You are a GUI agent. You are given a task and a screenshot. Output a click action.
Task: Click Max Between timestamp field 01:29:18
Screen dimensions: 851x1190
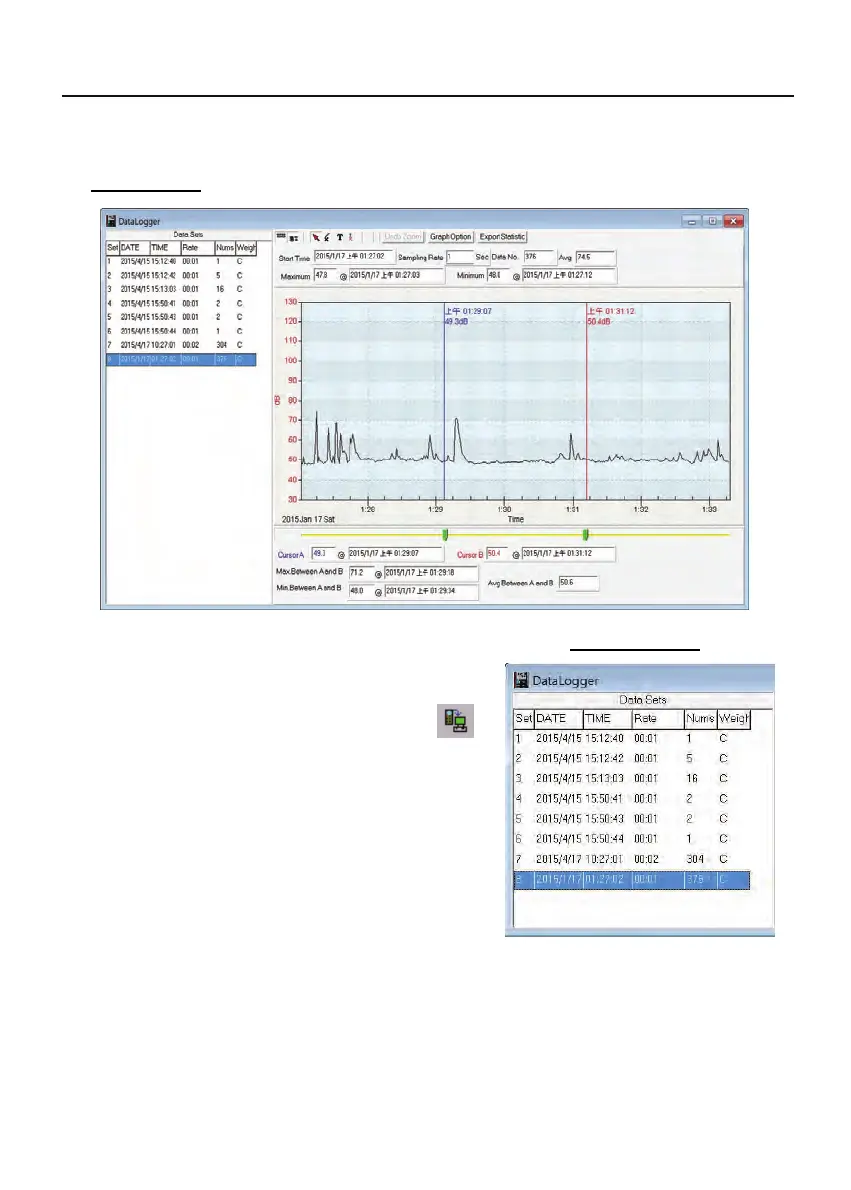(x=431, y=573)
